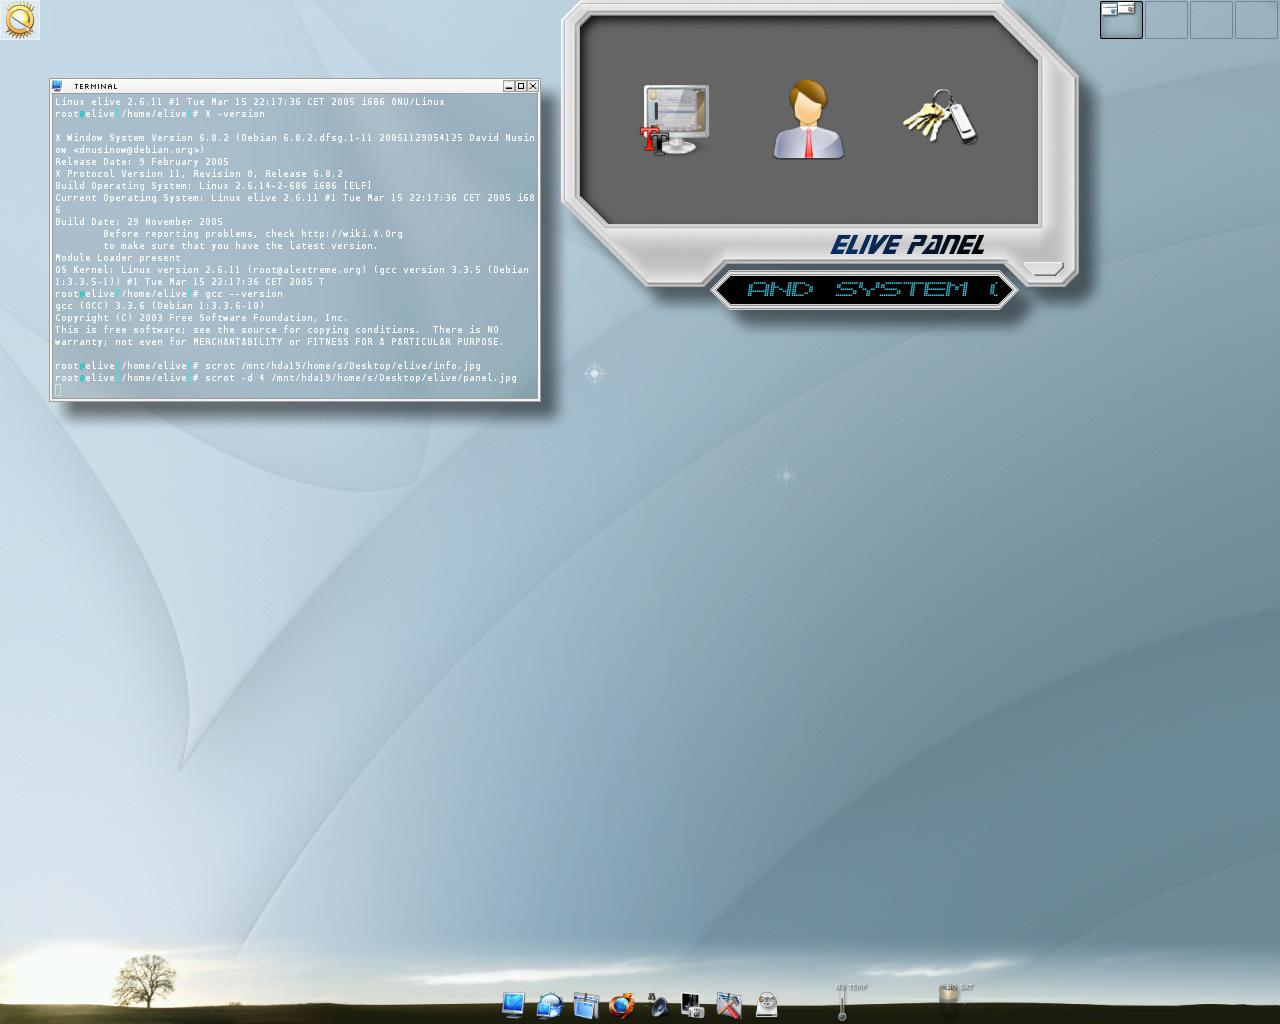Image resolution: width=1280 pixels, height=1024 pixels.
Task: Click the 'scrot -d 4' panel.jpg command line
Action: click(x=286, y=378)
